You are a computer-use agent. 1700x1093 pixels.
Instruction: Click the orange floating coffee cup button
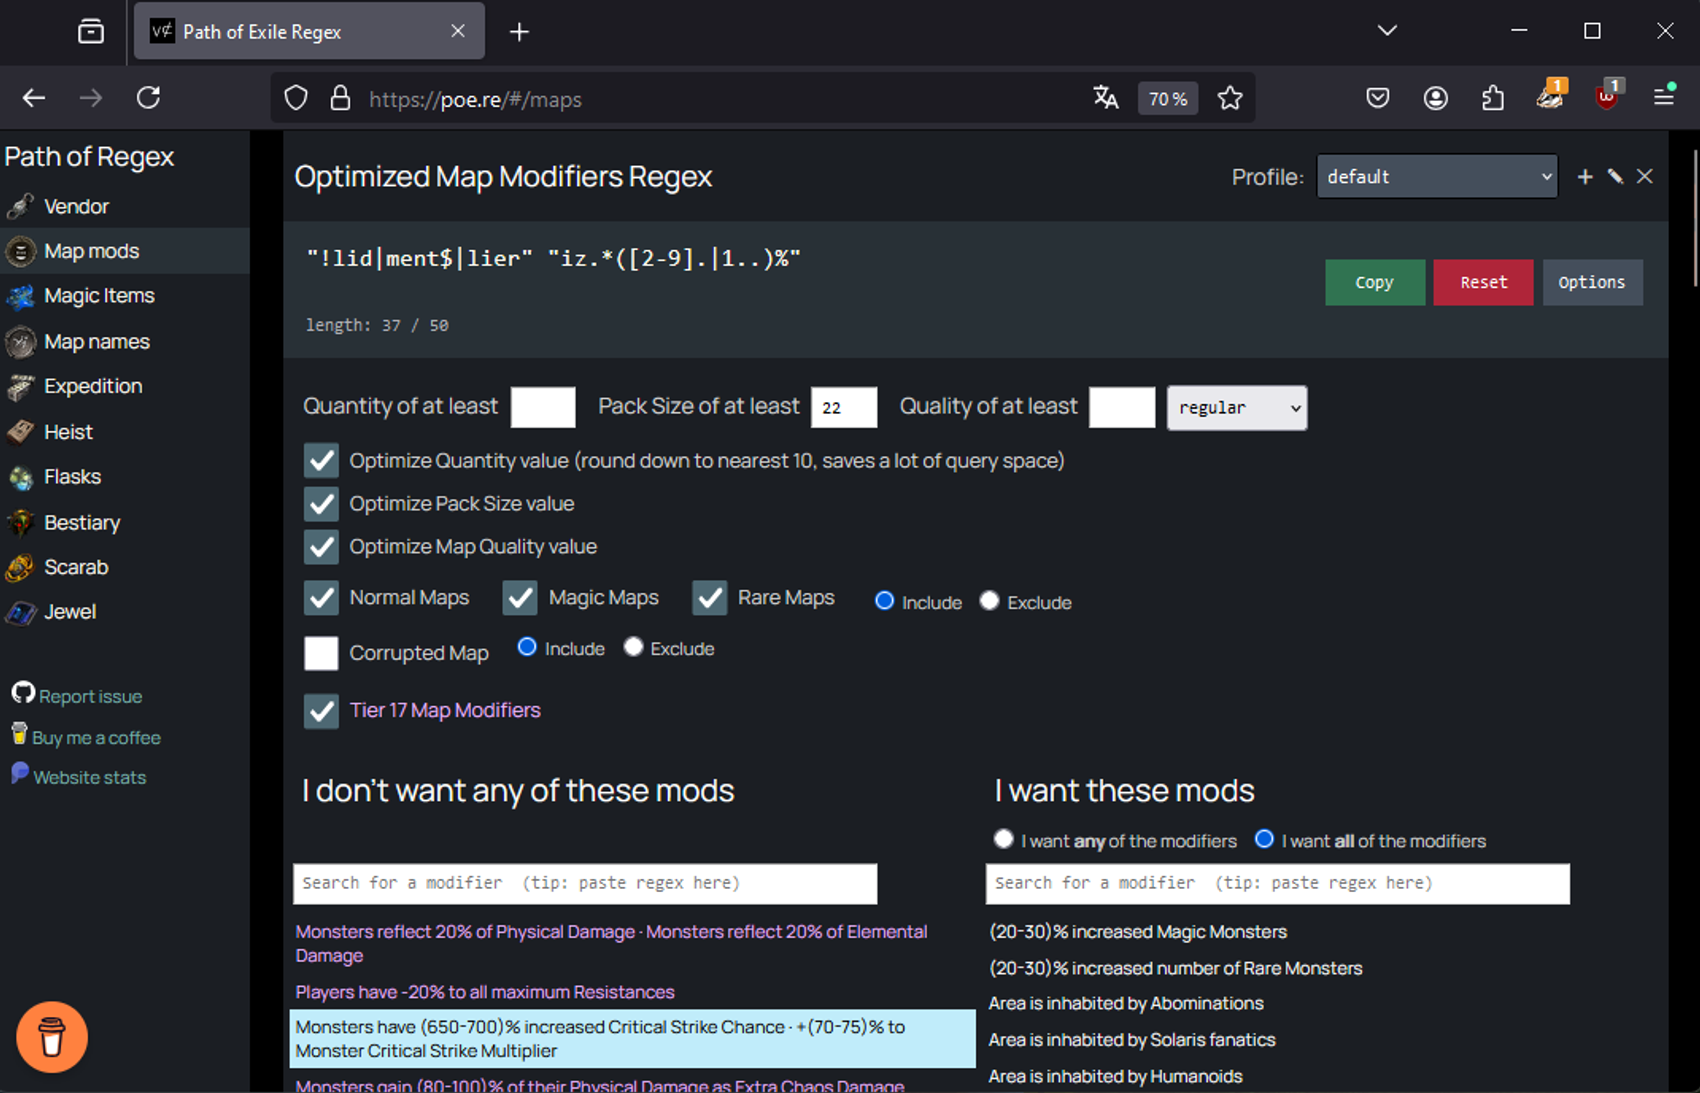(x=52, y=1037)
